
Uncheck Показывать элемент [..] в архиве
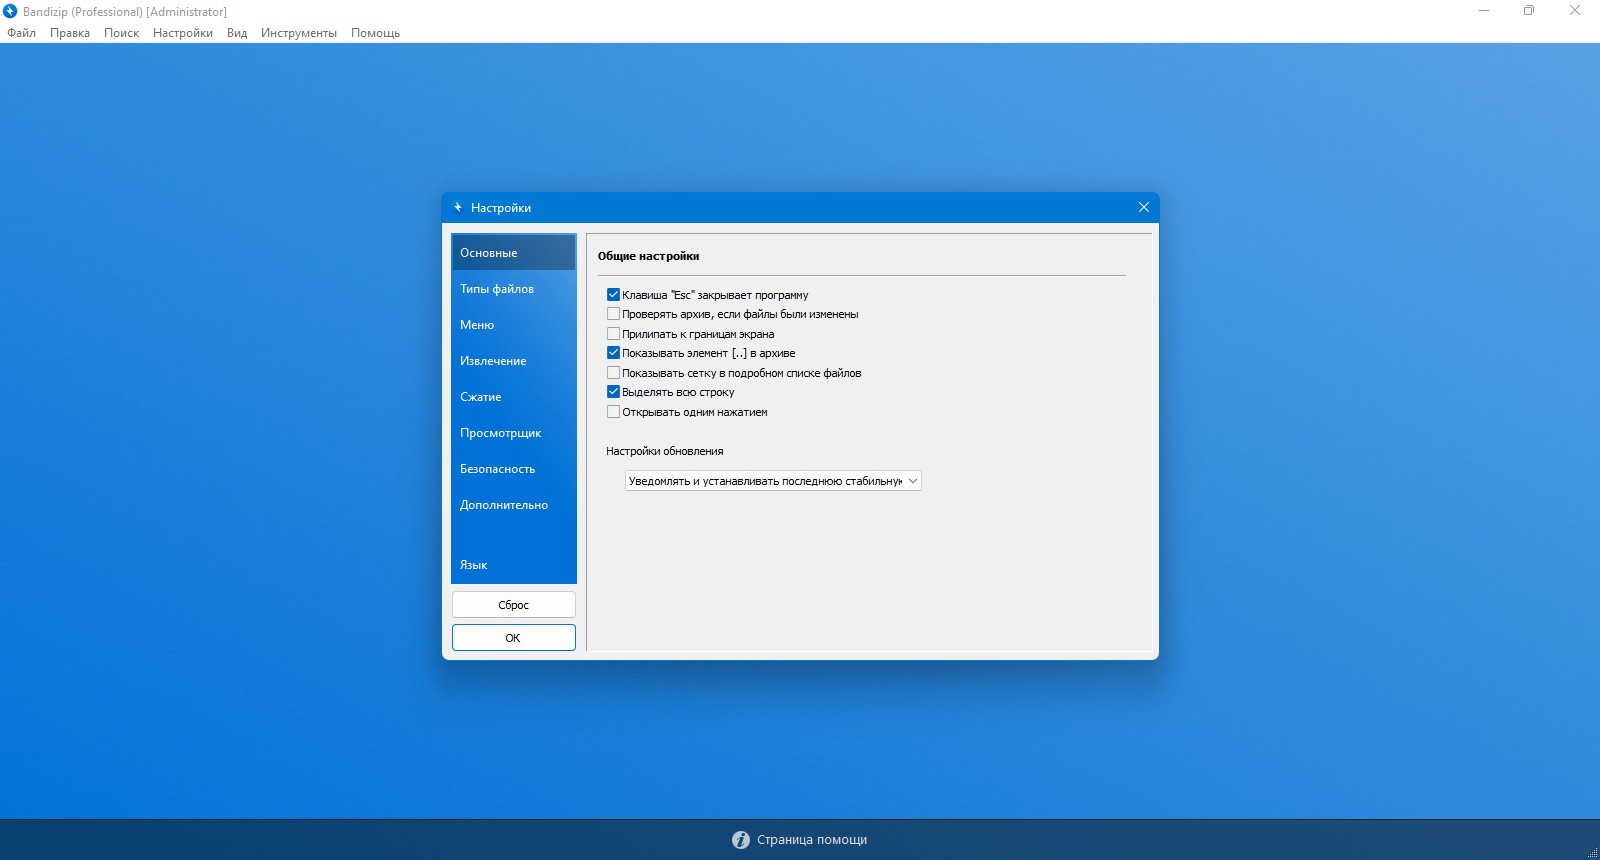pos(613,353)
